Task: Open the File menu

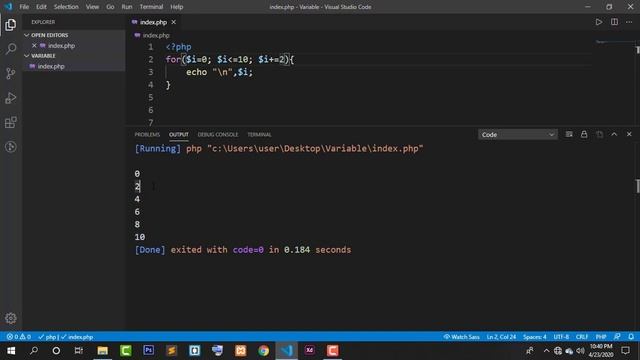Action: [24, 7]
